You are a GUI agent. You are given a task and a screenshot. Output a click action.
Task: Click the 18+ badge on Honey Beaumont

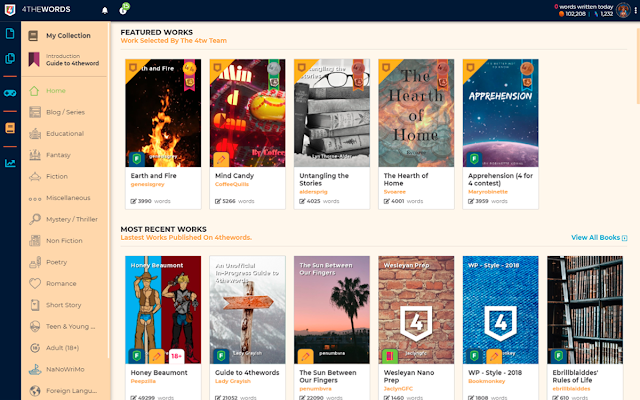click(176, 356)
